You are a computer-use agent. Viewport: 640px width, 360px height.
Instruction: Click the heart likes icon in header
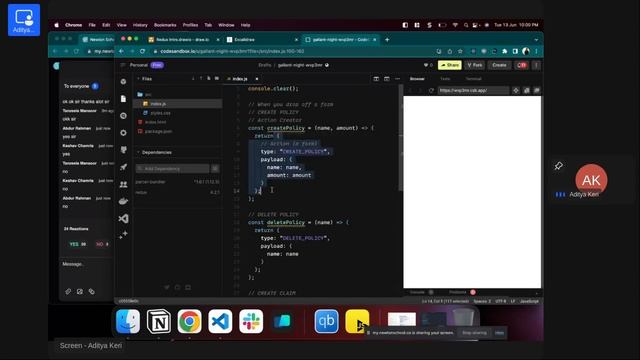[x=426, y=65]
